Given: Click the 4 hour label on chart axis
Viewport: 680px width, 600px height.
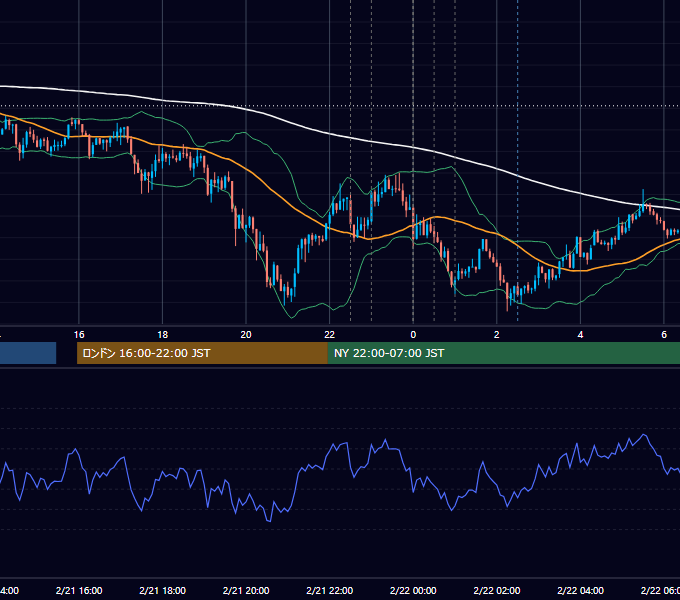Looking at the screenshot, I should point(580,335).
